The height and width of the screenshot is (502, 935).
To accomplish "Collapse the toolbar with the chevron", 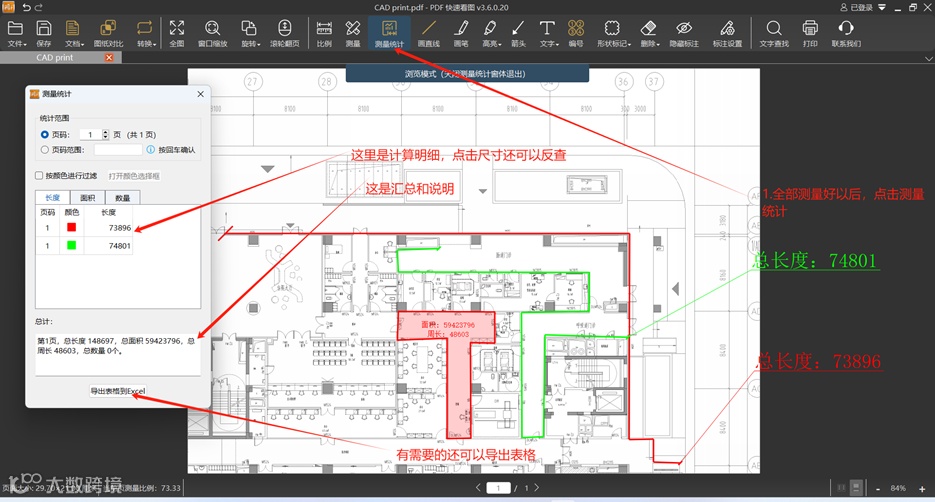I will (x=928, y=58).
